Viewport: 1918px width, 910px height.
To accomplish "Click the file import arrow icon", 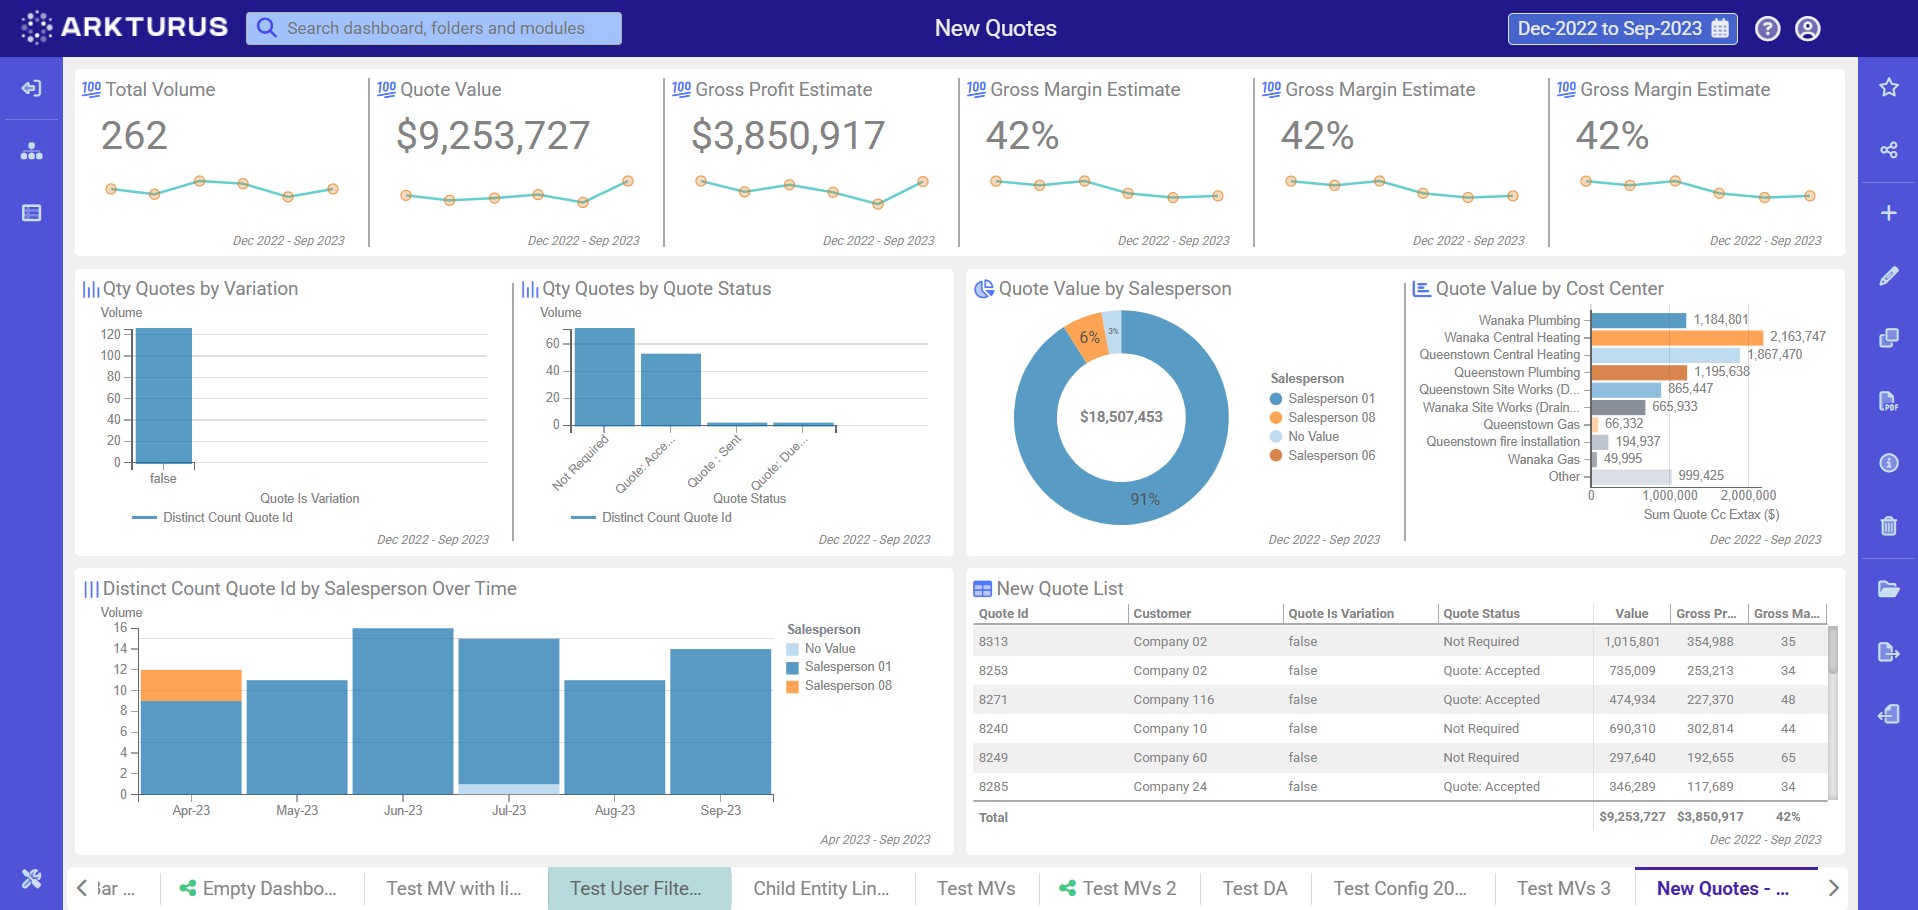I will (1888, 714).
